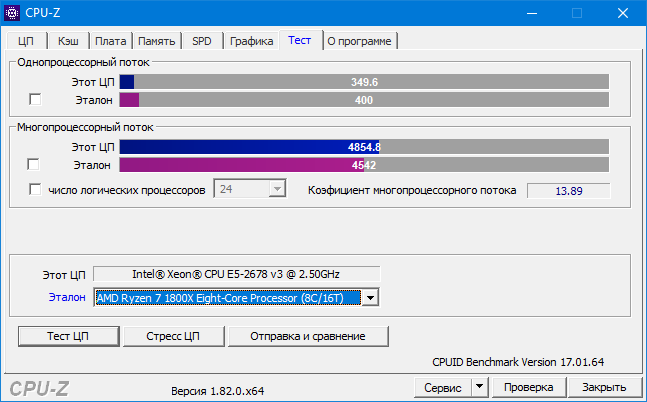
Task: Select the Память tab
Action: 156,41
